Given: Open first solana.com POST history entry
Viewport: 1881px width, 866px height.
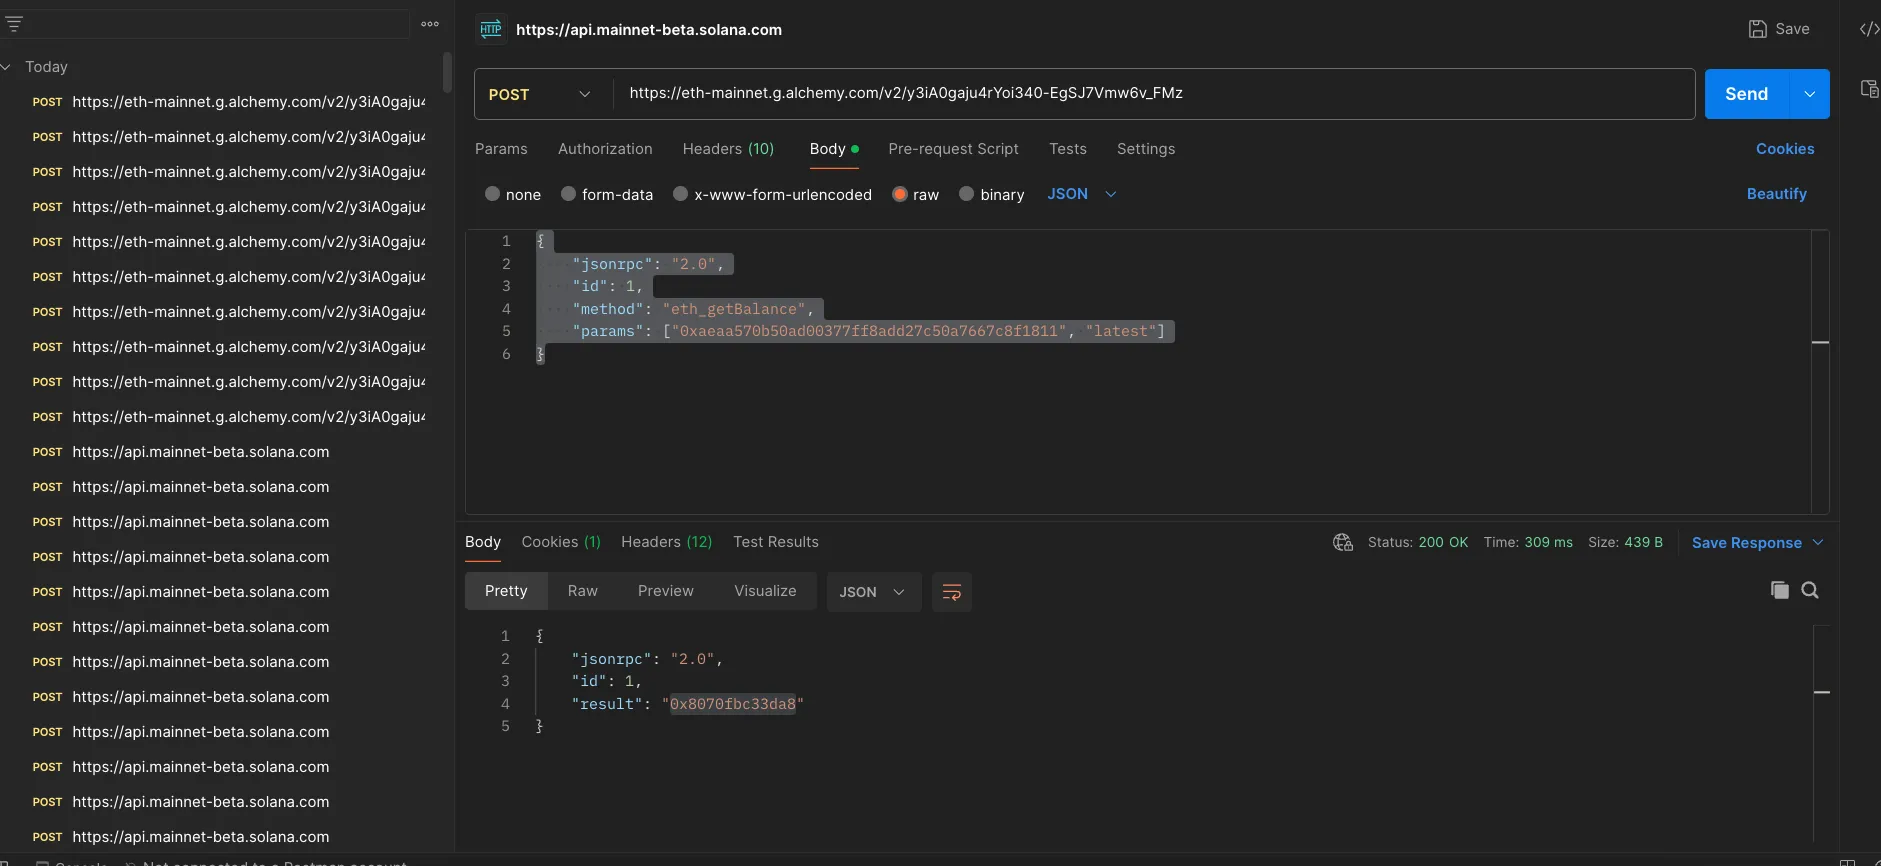Looking at the screenshot, I should 200,452.
